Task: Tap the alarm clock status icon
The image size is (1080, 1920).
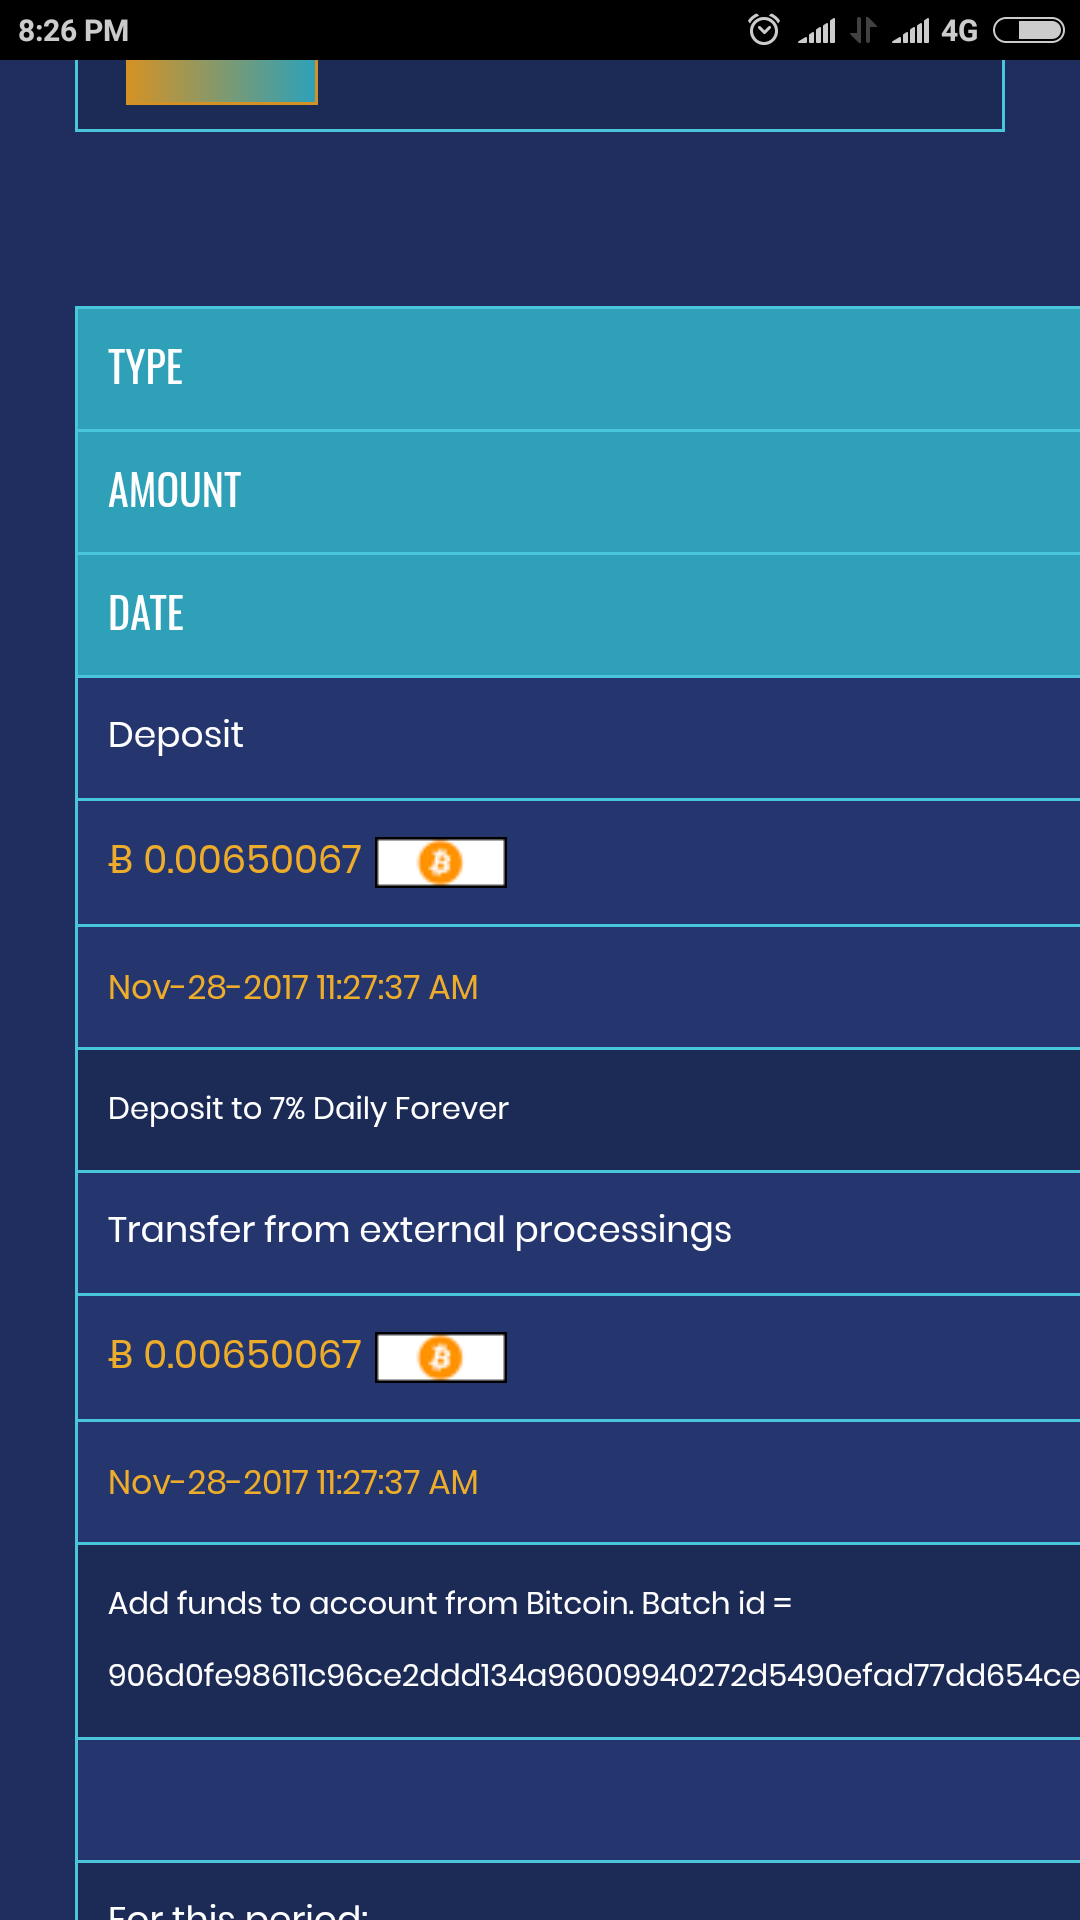Action: coord(764,30)
